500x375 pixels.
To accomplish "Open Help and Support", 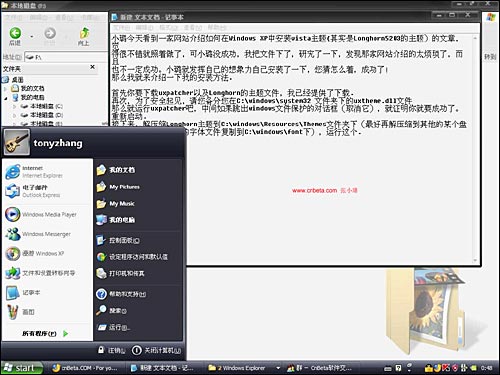I will (x=121, y=294).
